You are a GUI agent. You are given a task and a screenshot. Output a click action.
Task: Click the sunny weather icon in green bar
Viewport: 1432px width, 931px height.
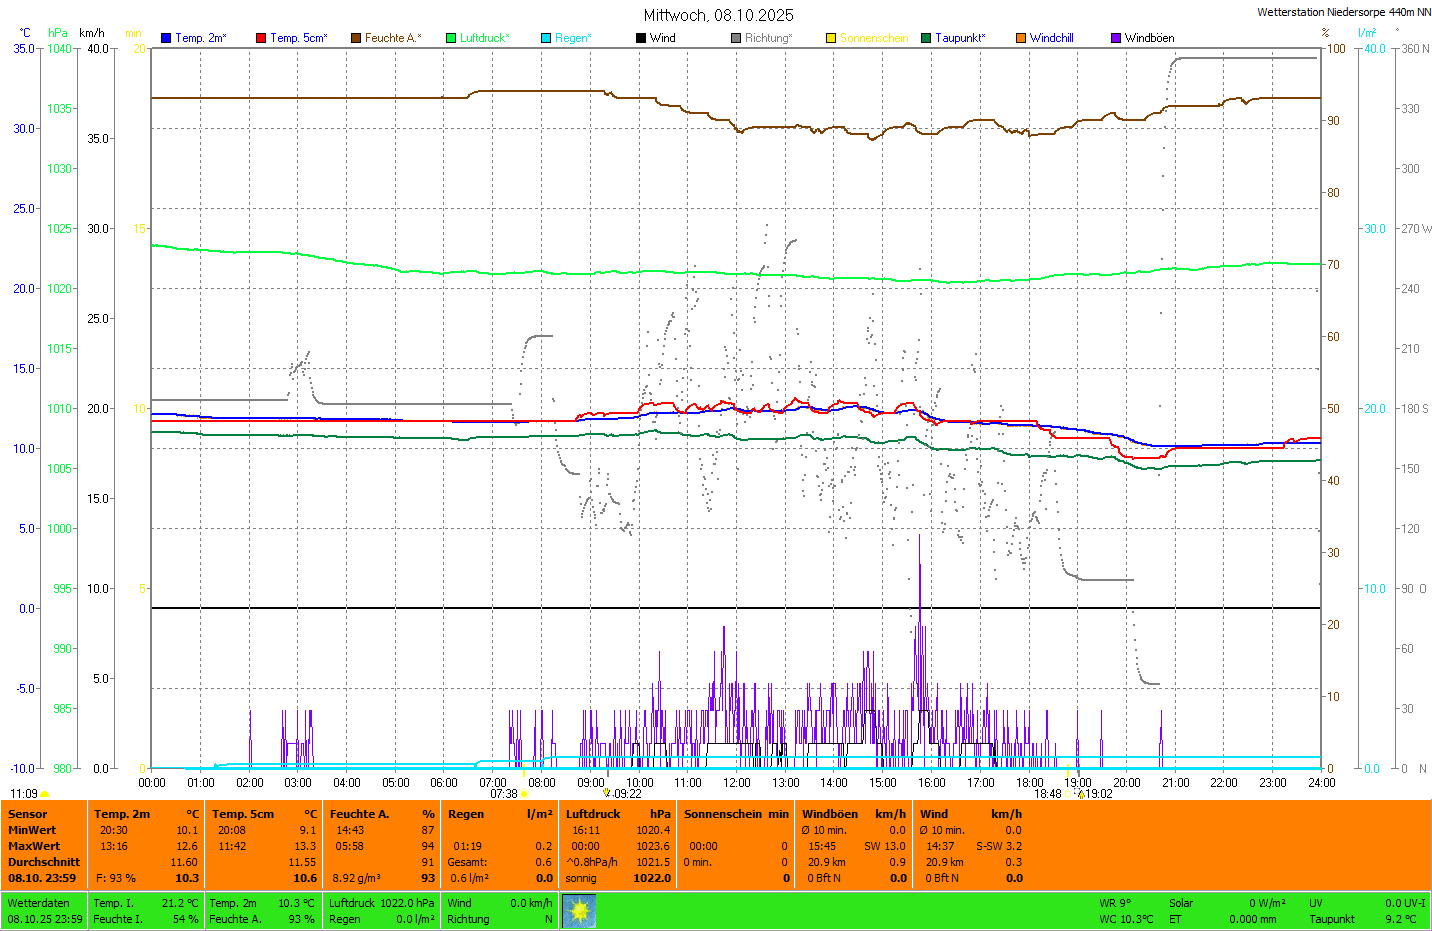tap(579, 910)
